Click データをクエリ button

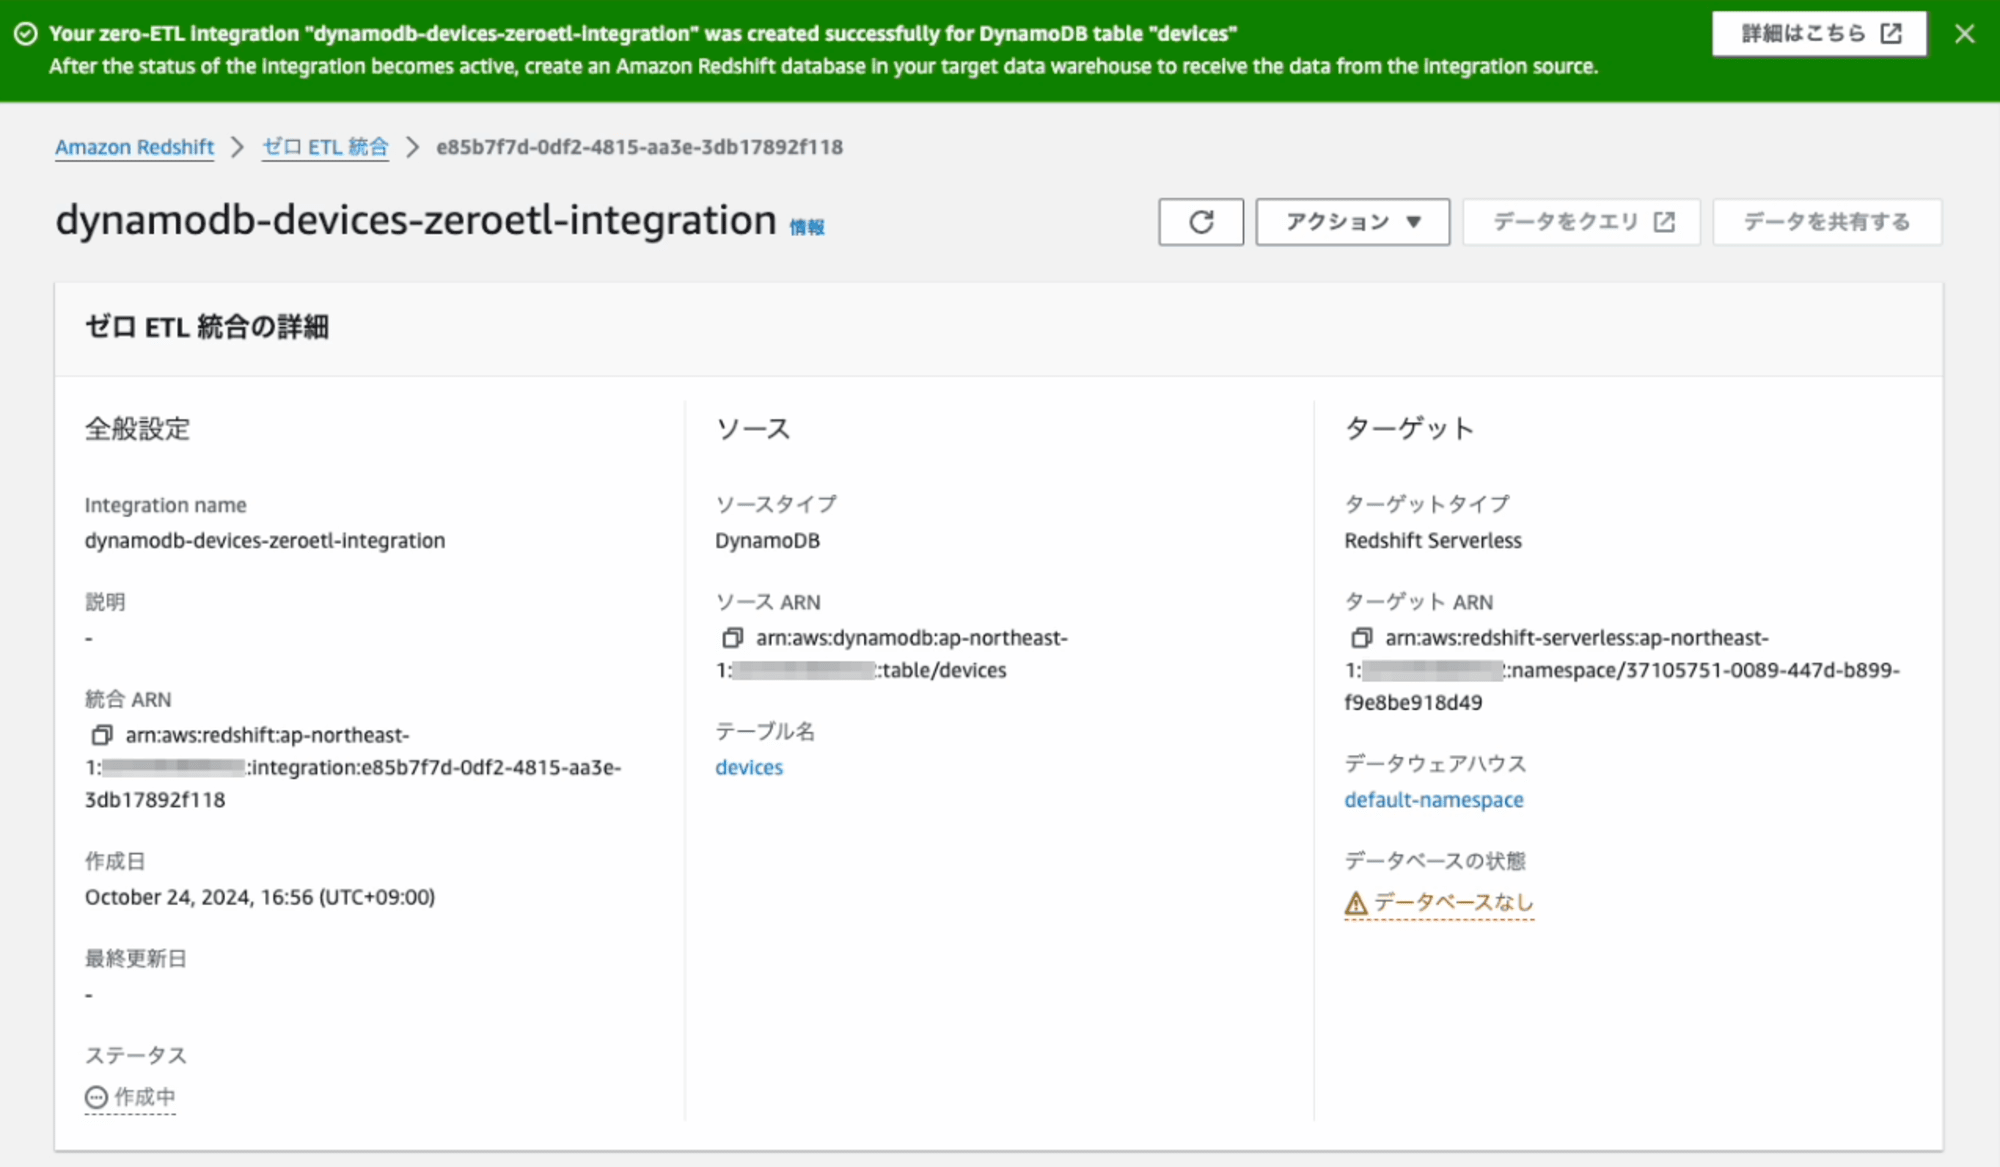[x=1581, y=222]
